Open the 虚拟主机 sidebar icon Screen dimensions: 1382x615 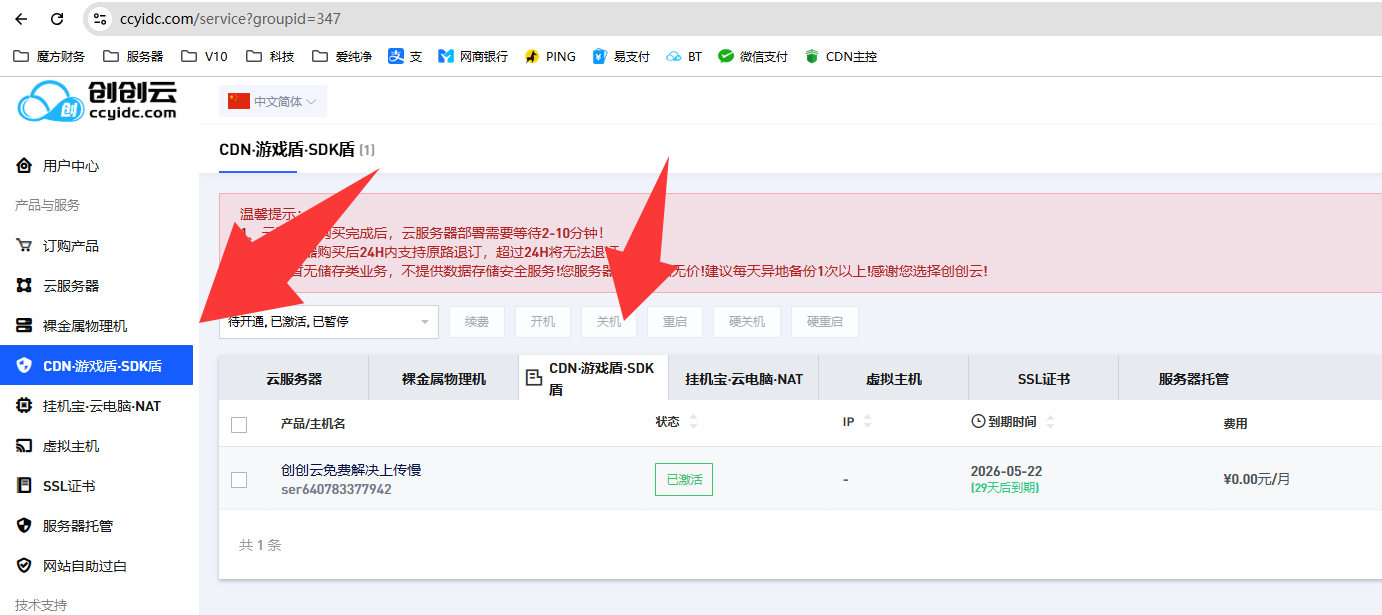coord(25,446)
